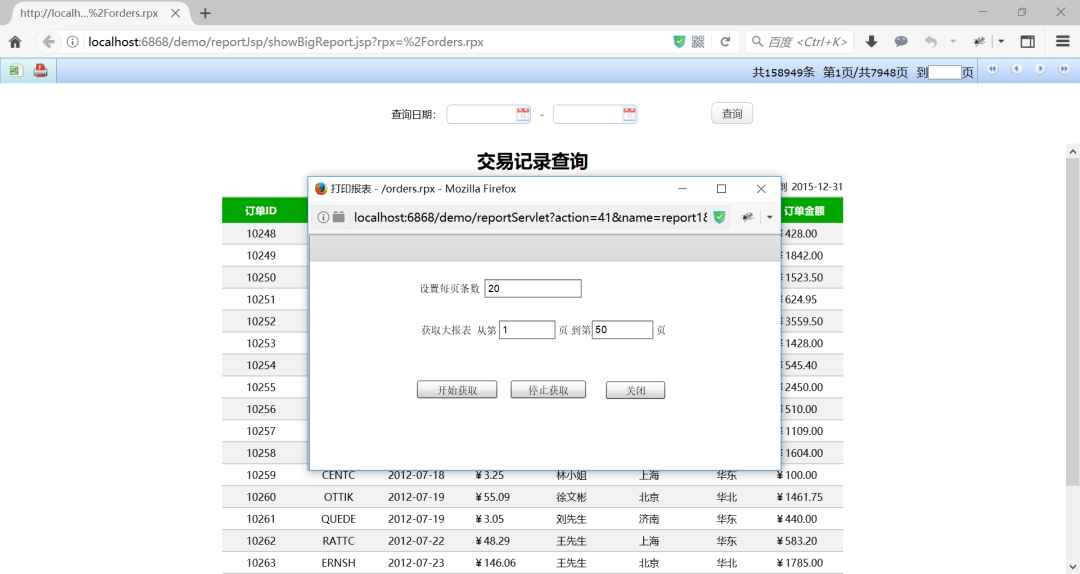Click the print report icon
The height and width of the screenshot is (574, 1080).
click(x=41, y=70)
